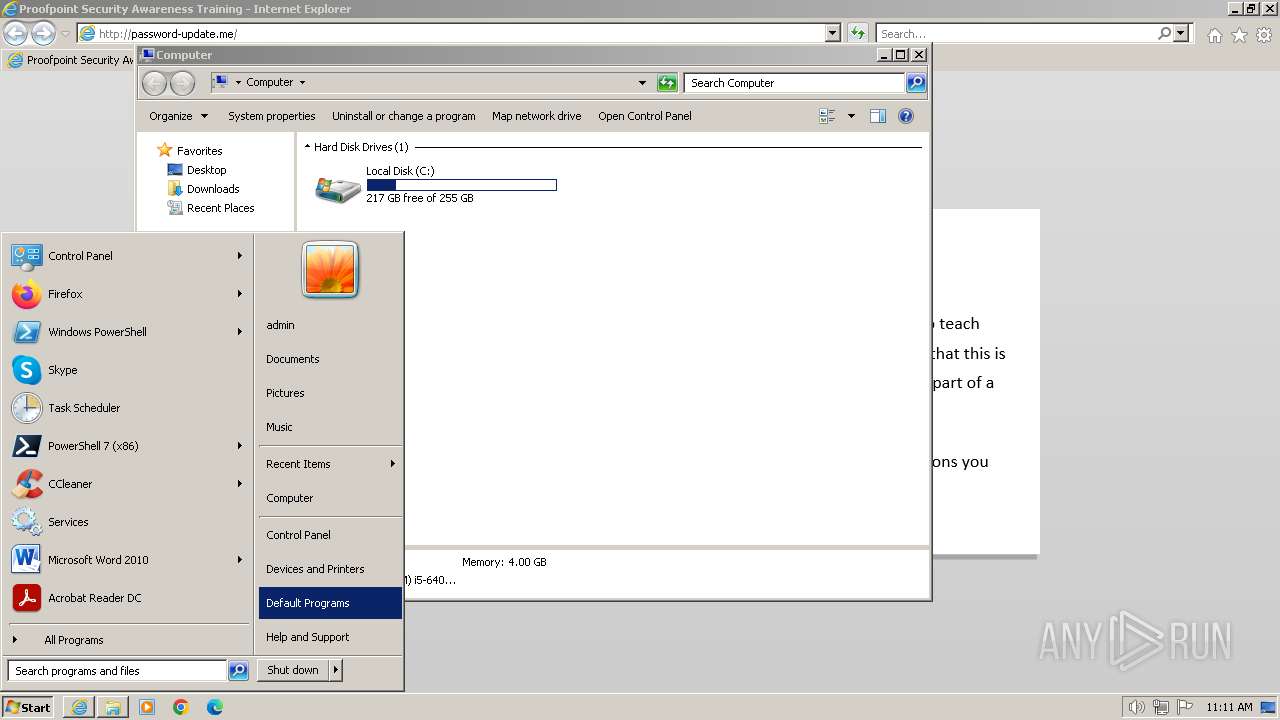Image resolution: width=1280 pixels, height=720 pixels.
Task: Launch PowerShell 7 (x86)
Action: coord(126,446)
